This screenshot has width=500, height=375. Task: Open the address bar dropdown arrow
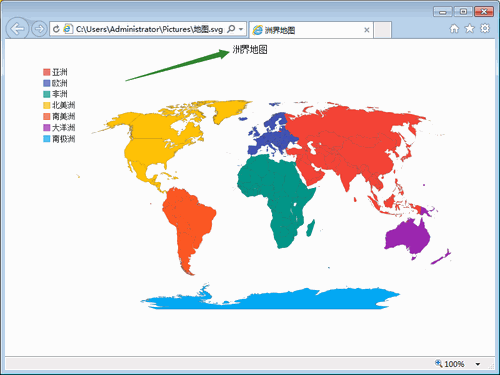pos(241,29)
